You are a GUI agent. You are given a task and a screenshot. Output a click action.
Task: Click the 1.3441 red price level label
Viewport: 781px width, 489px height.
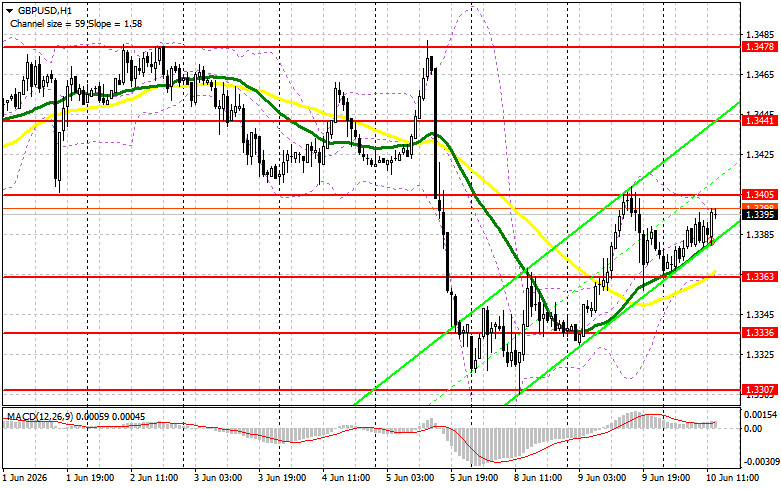click(760, 121)
